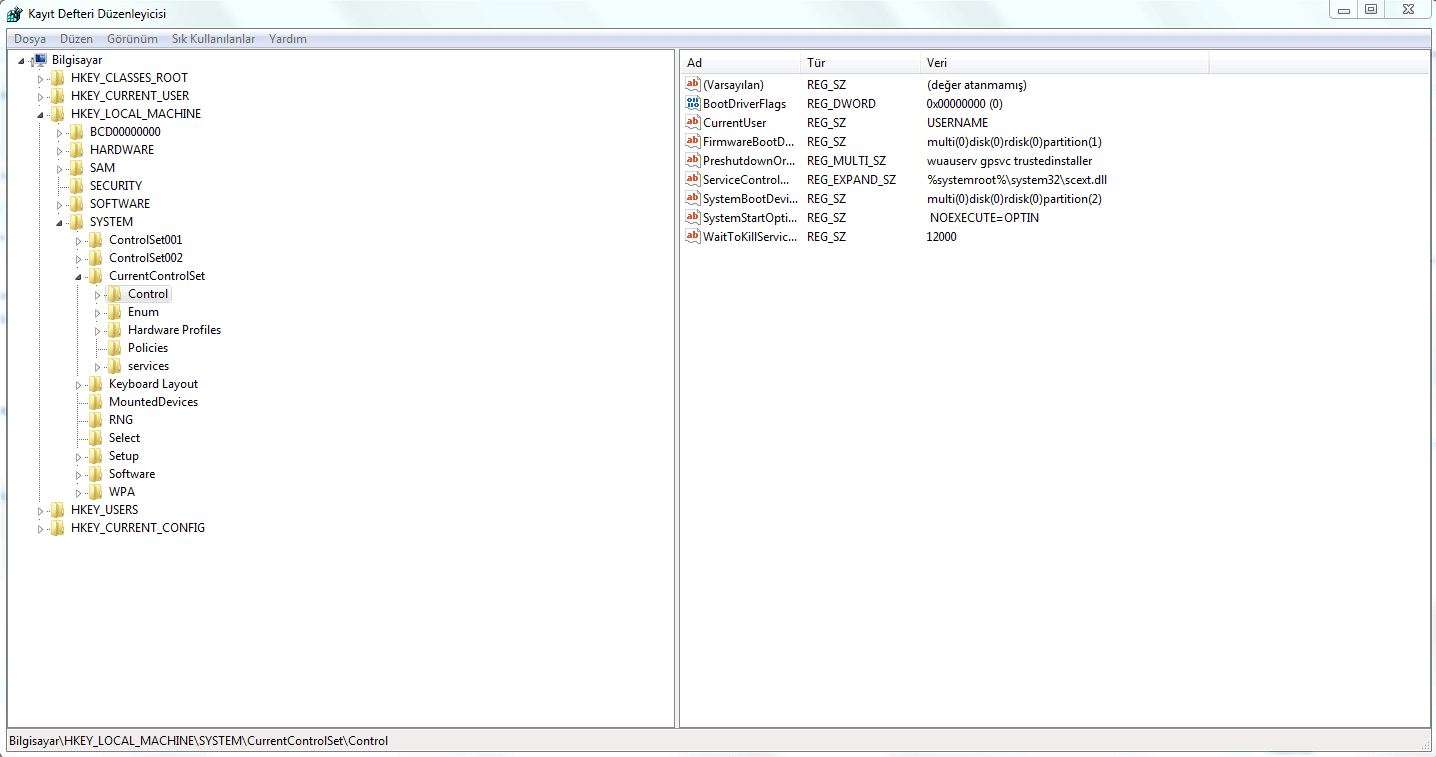Click the HKEY_USERS folder icon
The image size is (1436, 757).
click(x=58, y=510)
